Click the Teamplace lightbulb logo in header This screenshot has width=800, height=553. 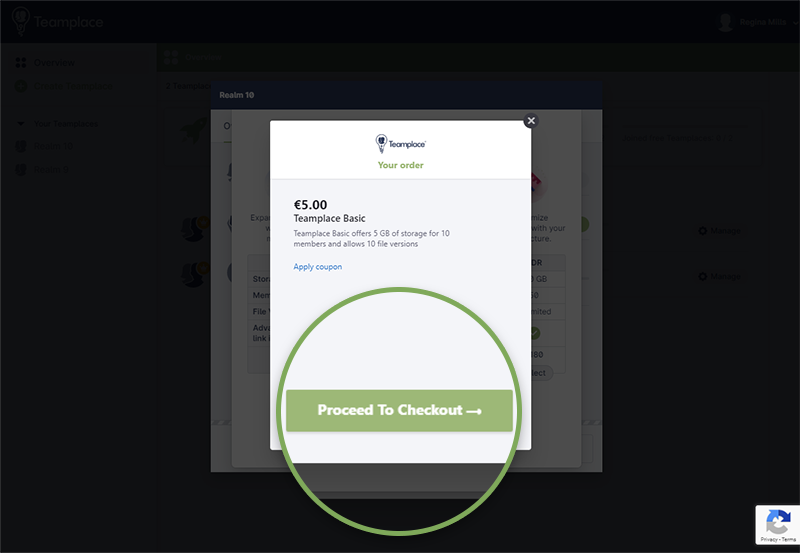(x=20, y=21)
